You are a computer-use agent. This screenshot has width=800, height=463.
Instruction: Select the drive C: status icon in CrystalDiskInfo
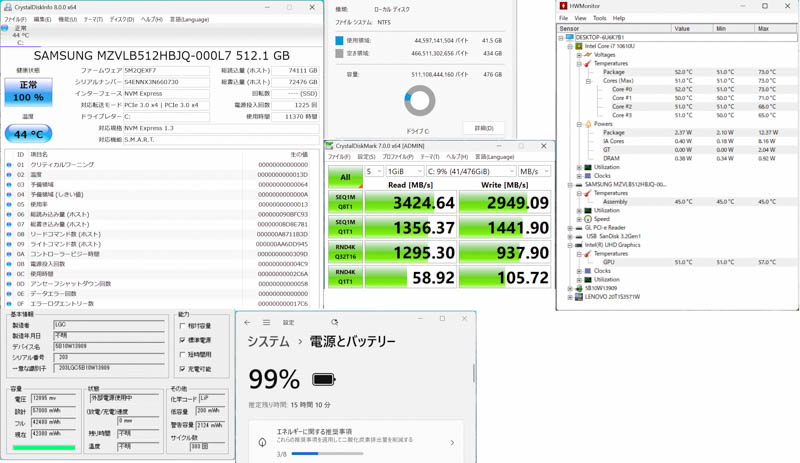point(5,28)
